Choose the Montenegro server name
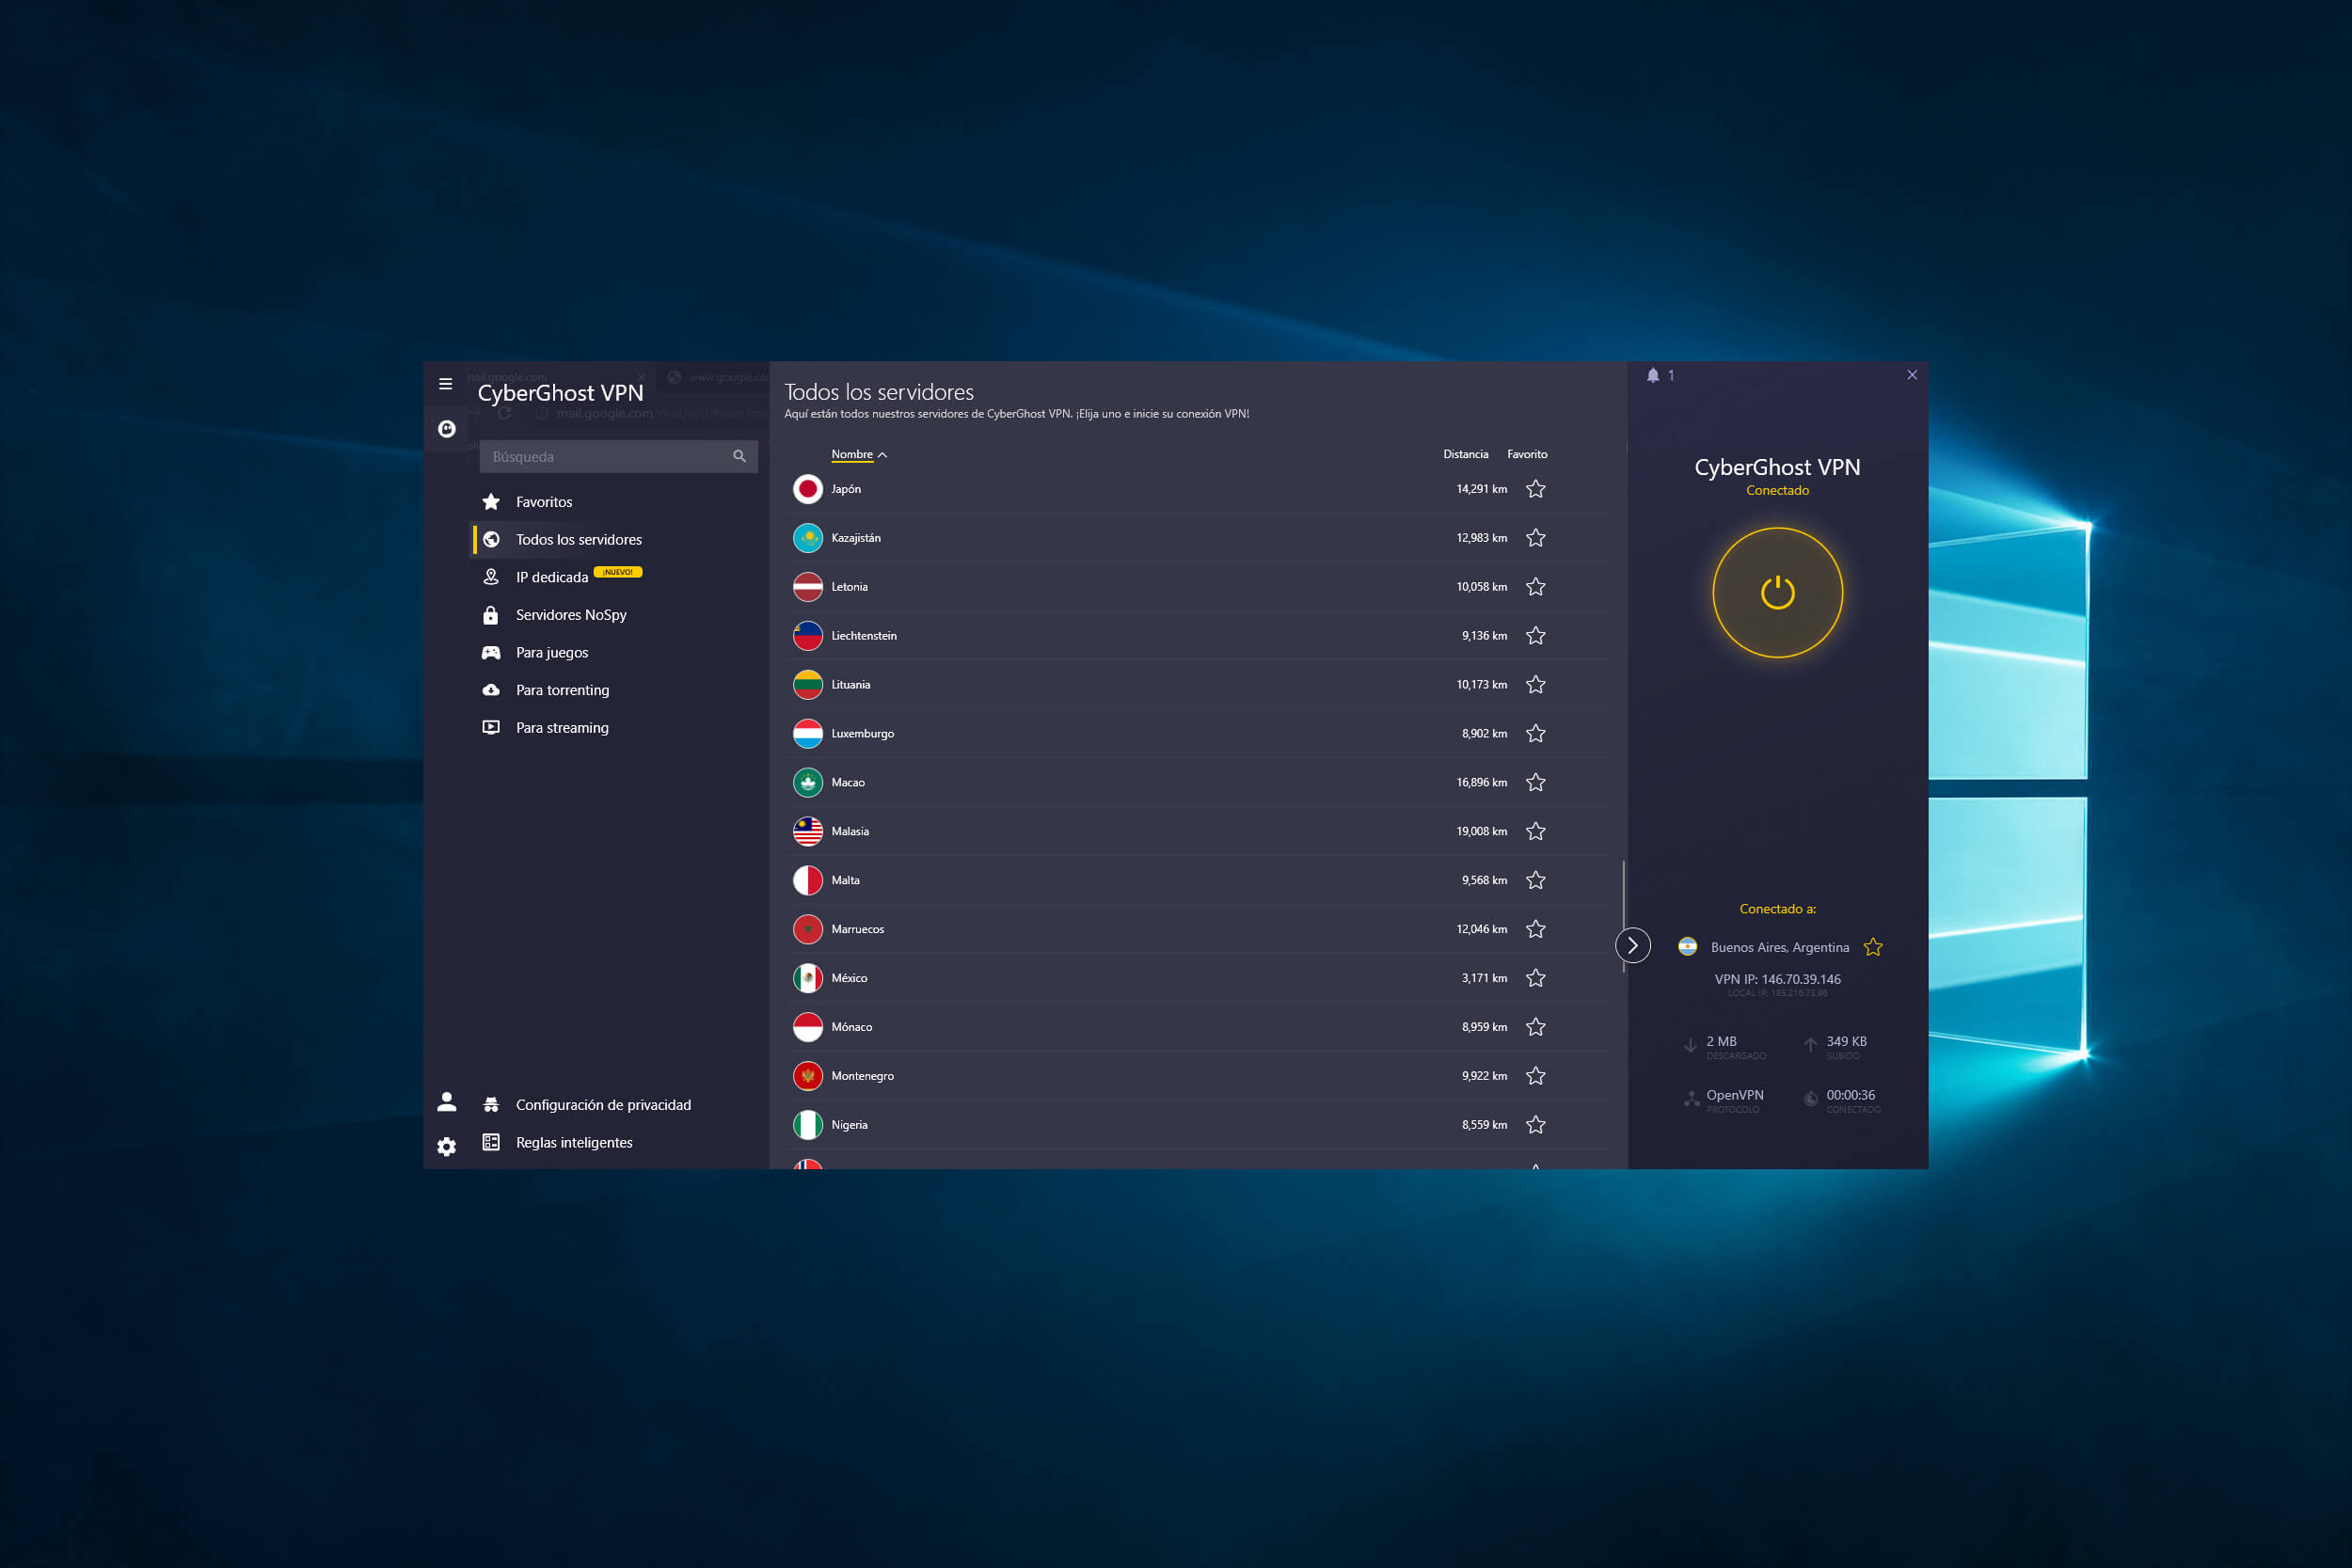The image size is (2352, 1568). (x=863, y=1077)
